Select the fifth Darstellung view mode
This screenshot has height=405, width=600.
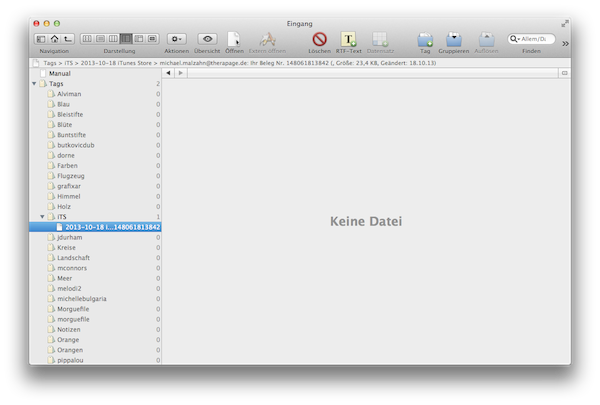tap(139, 39)
